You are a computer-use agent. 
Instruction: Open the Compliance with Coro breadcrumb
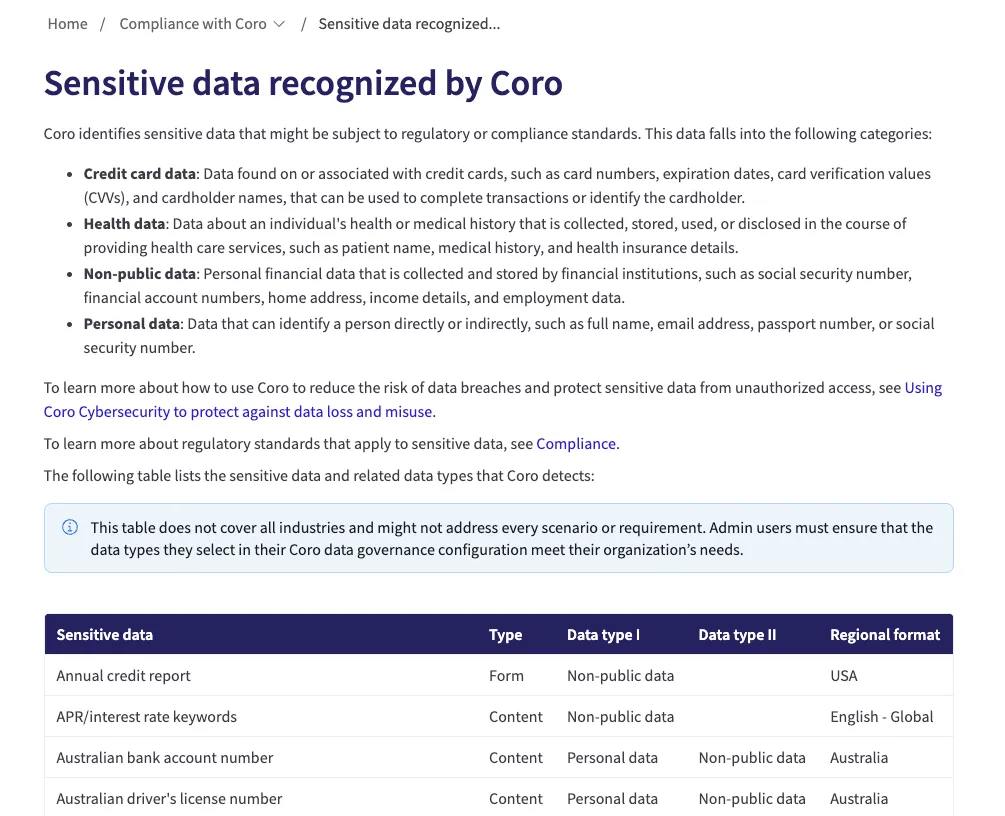coord(193,24)
